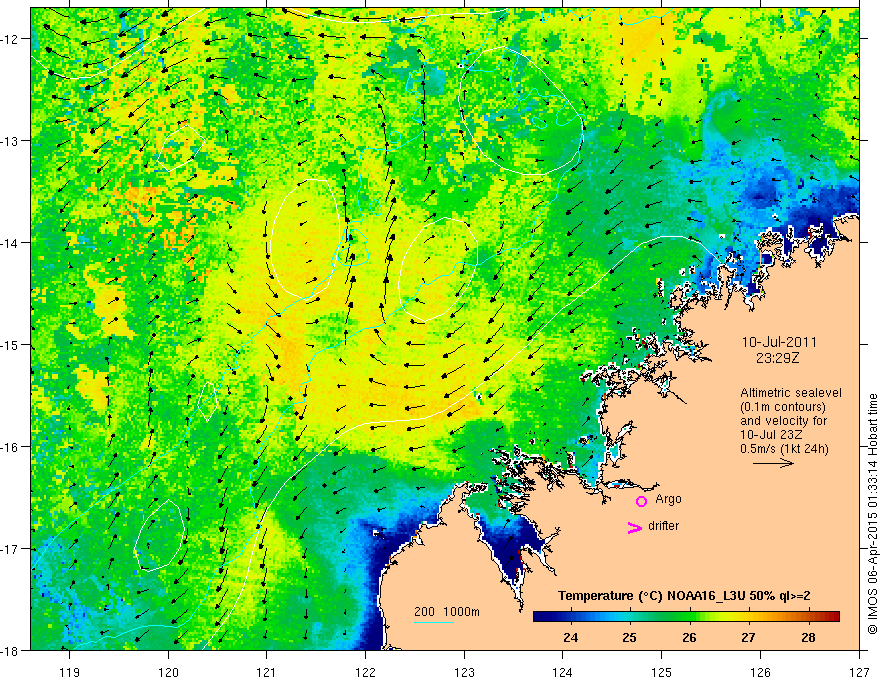Click the longitude axis label 119
The image size is (880, 680).
coord(69,672)
